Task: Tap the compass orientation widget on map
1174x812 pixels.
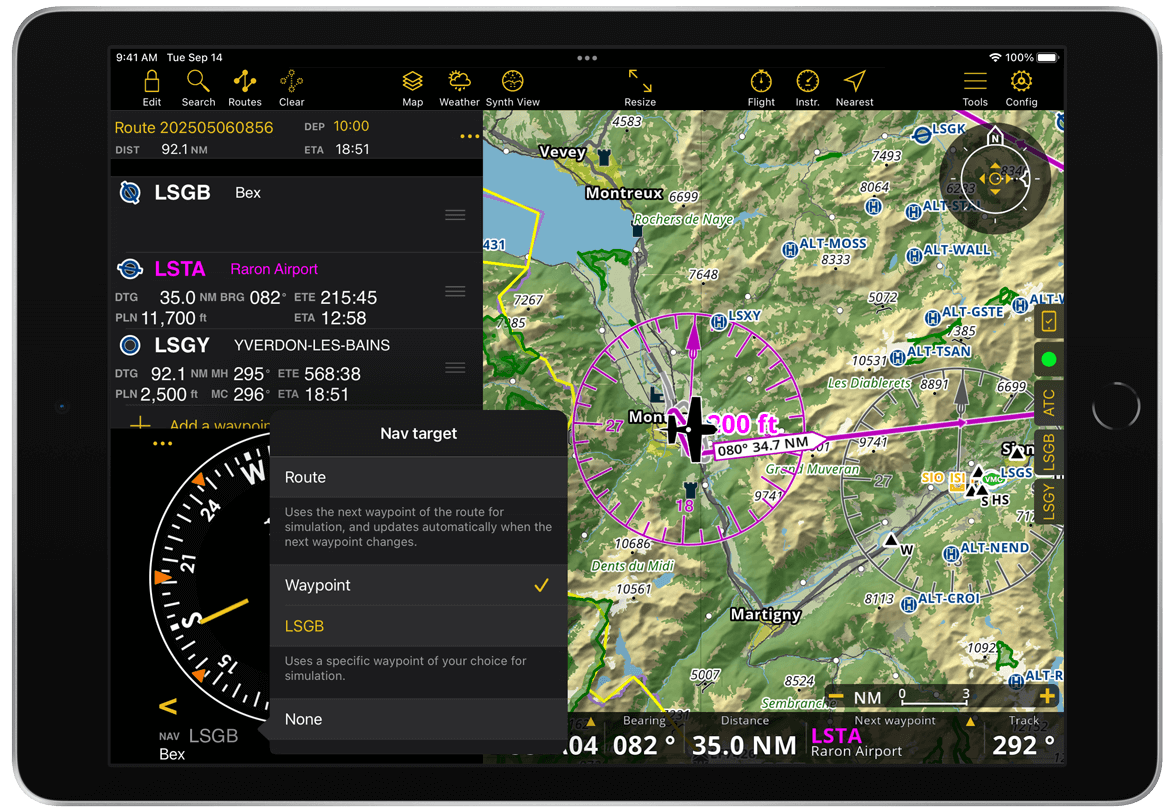Action: pyautogui.click(x=994, y=178)
